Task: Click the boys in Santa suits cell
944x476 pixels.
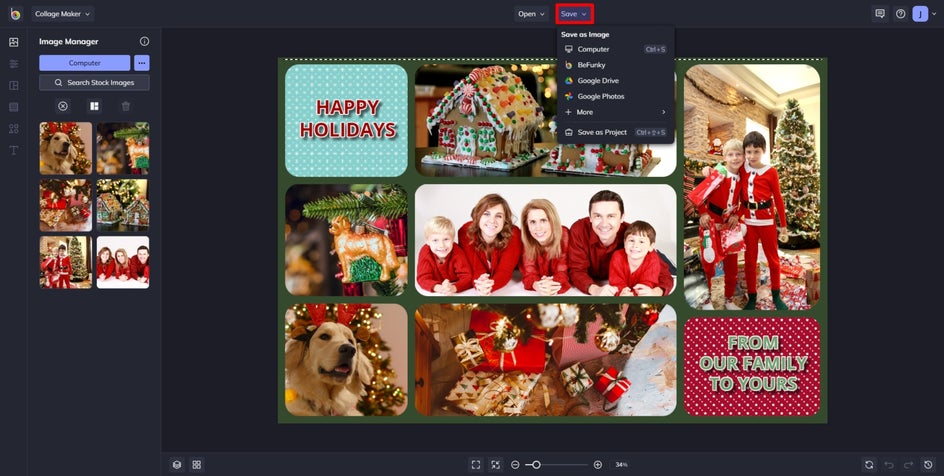Action: coord(752,187)
